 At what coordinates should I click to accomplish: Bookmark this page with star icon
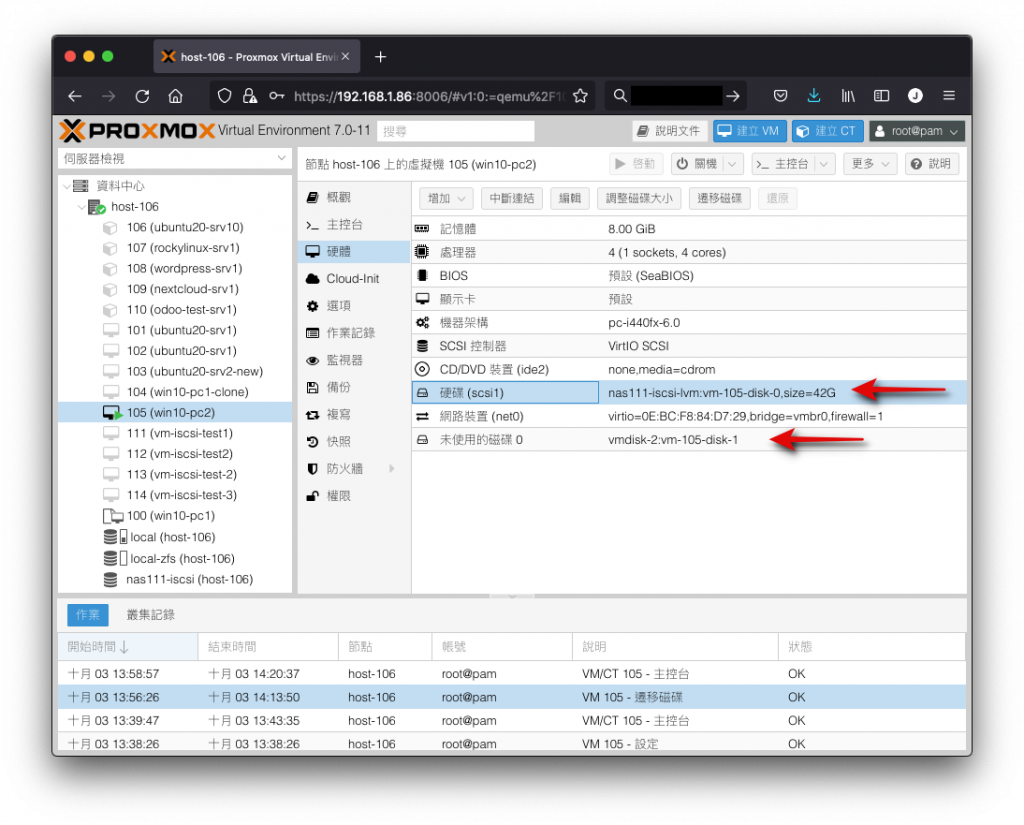tap(580, 96)
